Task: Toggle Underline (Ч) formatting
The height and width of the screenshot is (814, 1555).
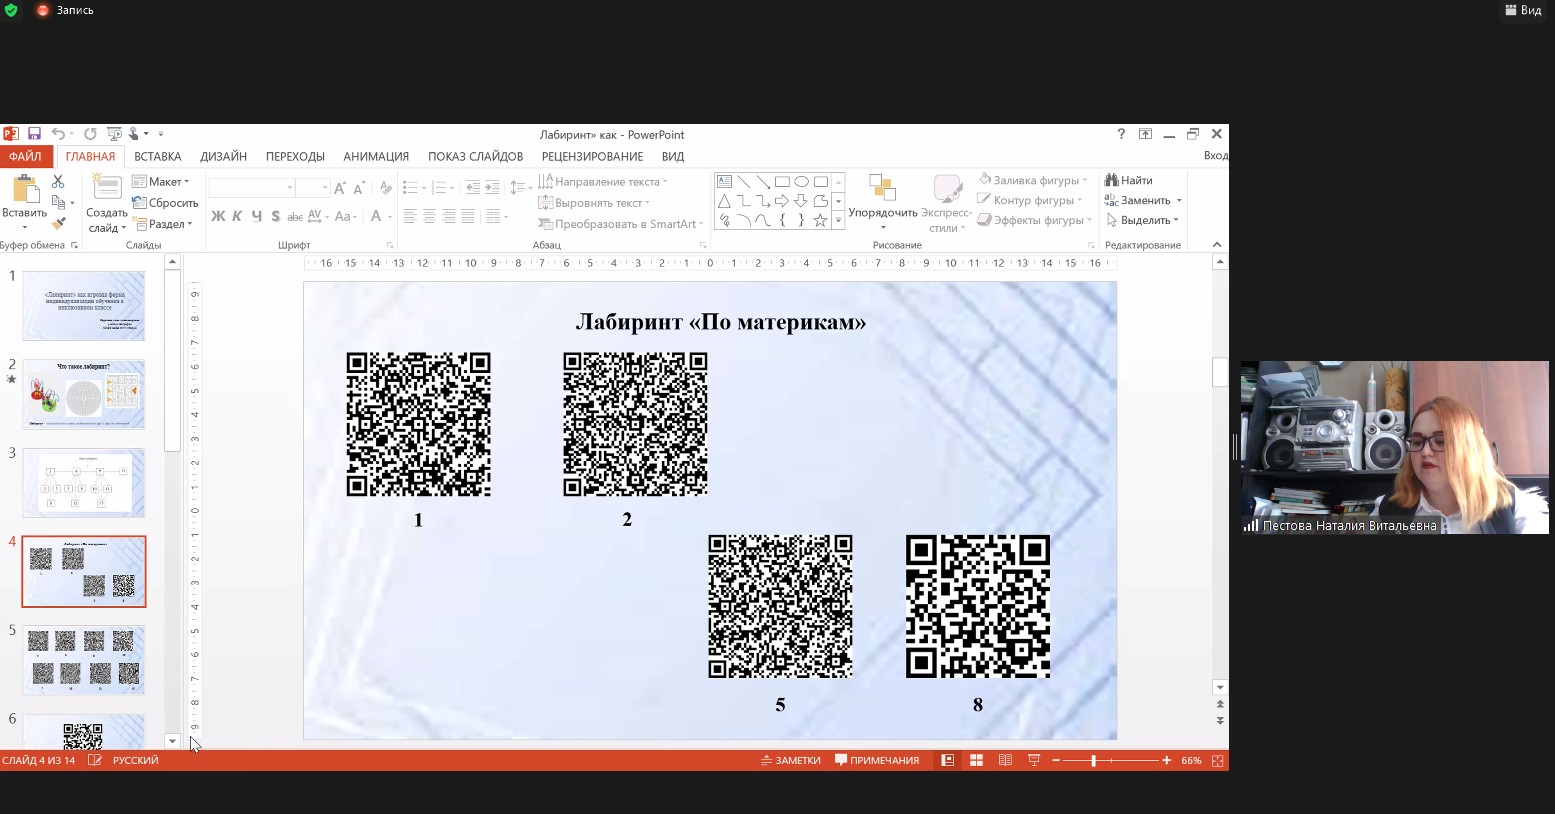Action: [257, 216]
